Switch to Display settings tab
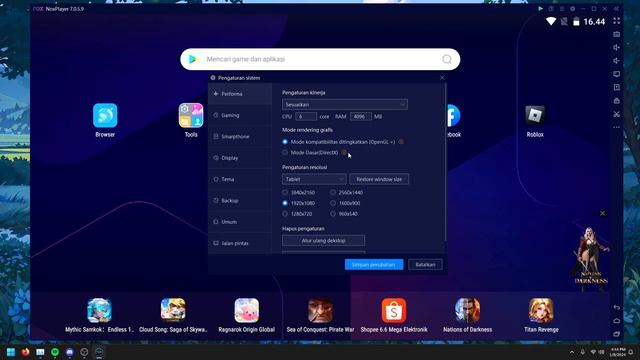 coord(240,158)
